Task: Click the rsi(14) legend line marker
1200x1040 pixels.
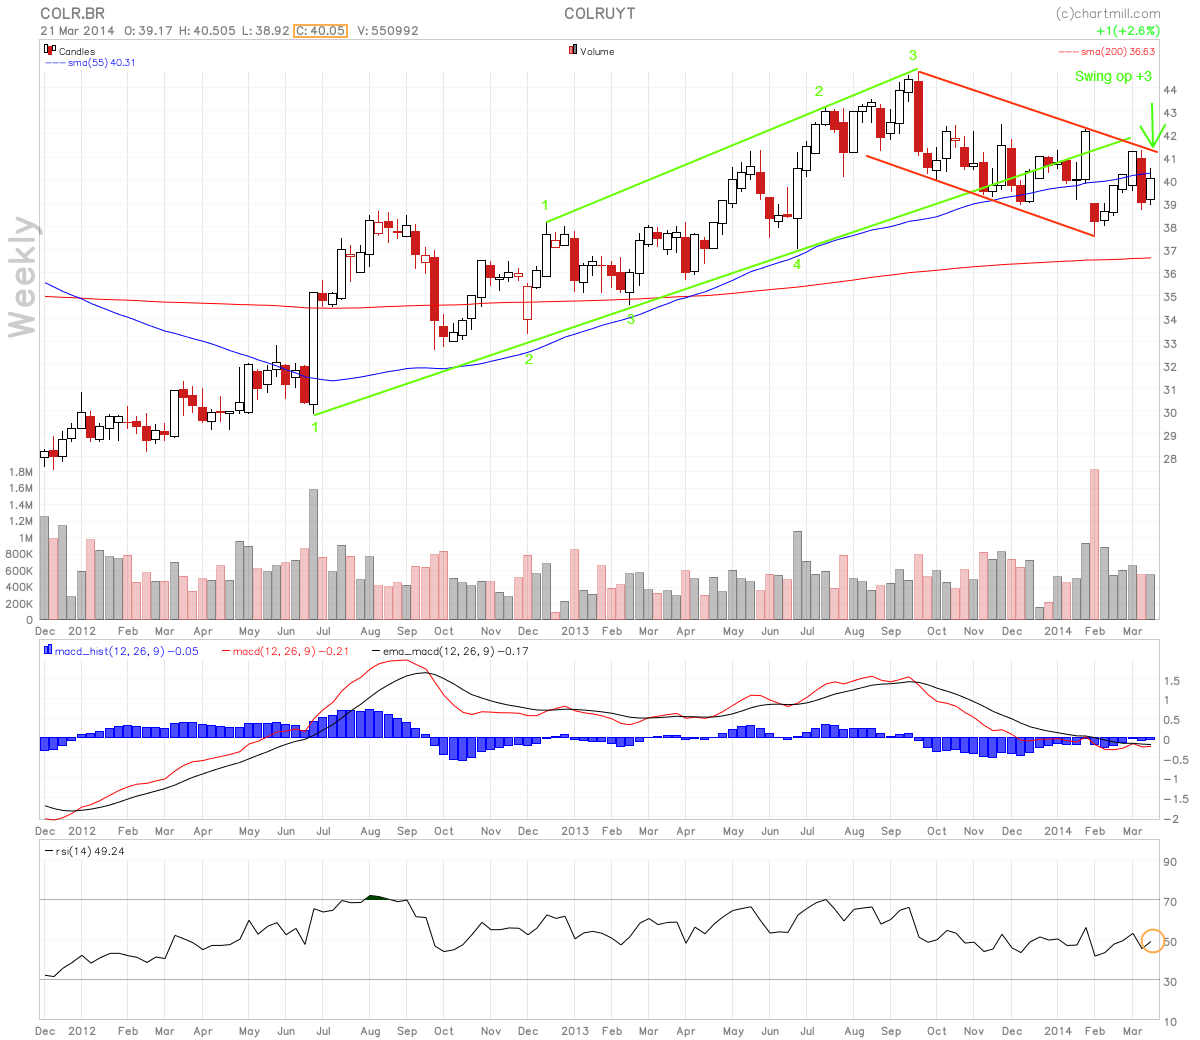Action: [49, 851]
